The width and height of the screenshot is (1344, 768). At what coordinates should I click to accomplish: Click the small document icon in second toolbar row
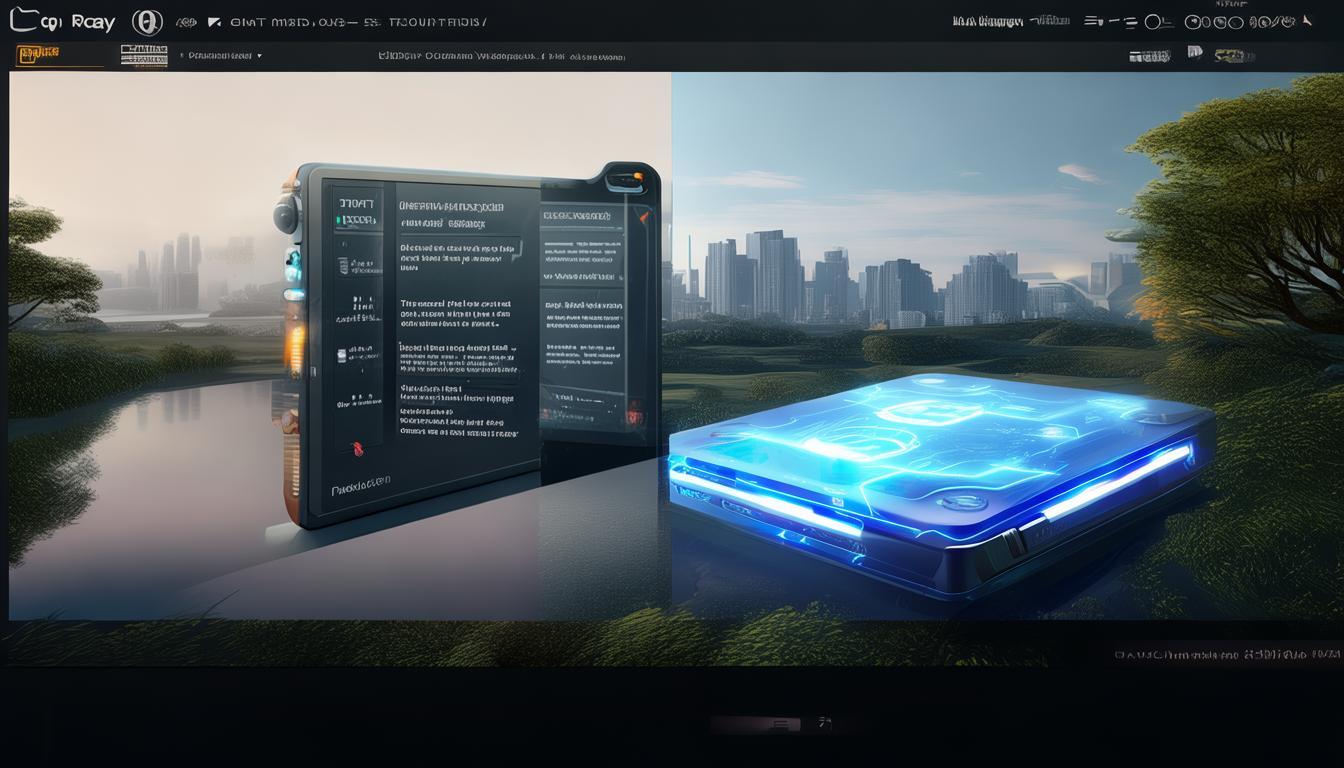1194,52
